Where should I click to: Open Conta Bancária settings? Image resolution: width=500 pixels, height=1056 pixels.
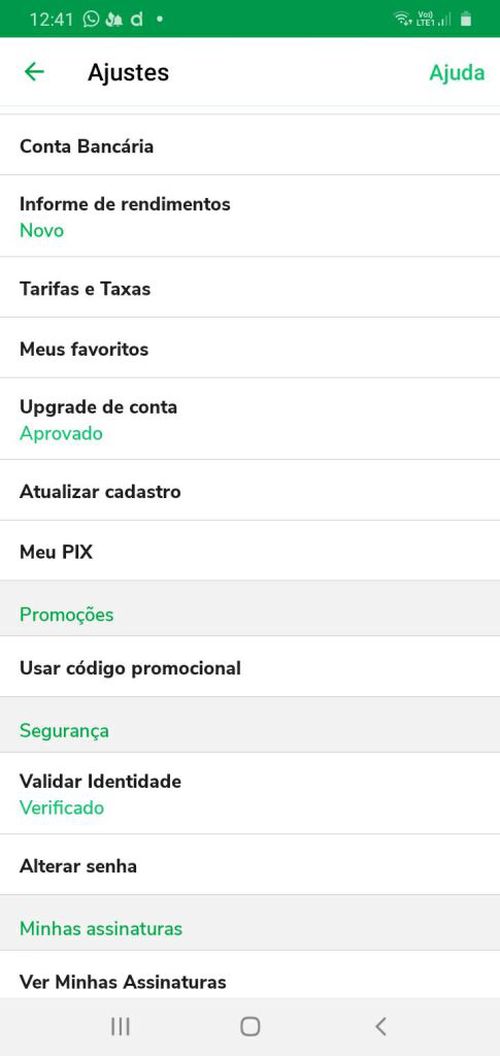tap(250, 145)
